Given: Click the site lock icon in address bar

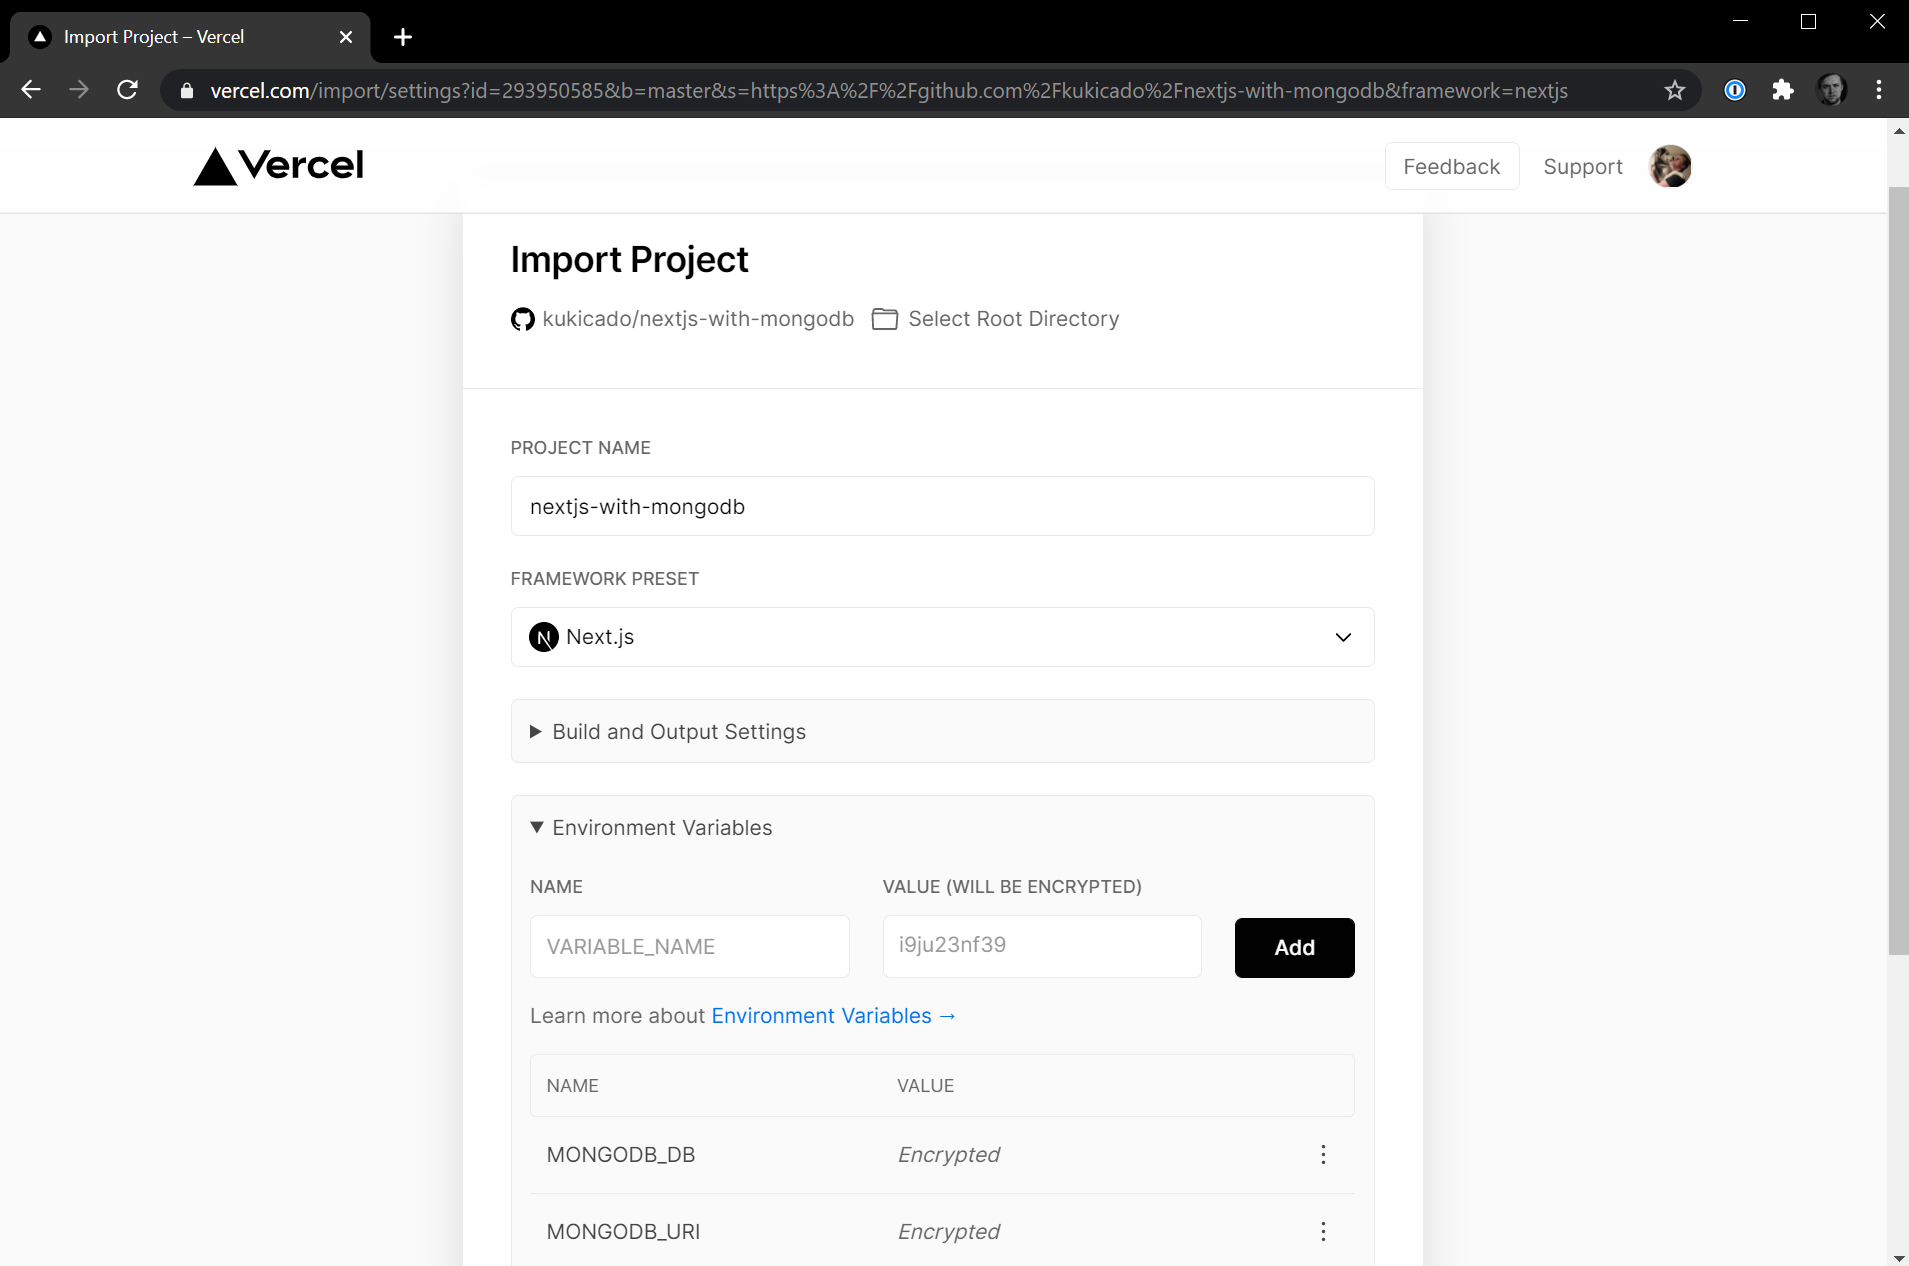Looking at the screenshot, I should click(x=187, y=91).
